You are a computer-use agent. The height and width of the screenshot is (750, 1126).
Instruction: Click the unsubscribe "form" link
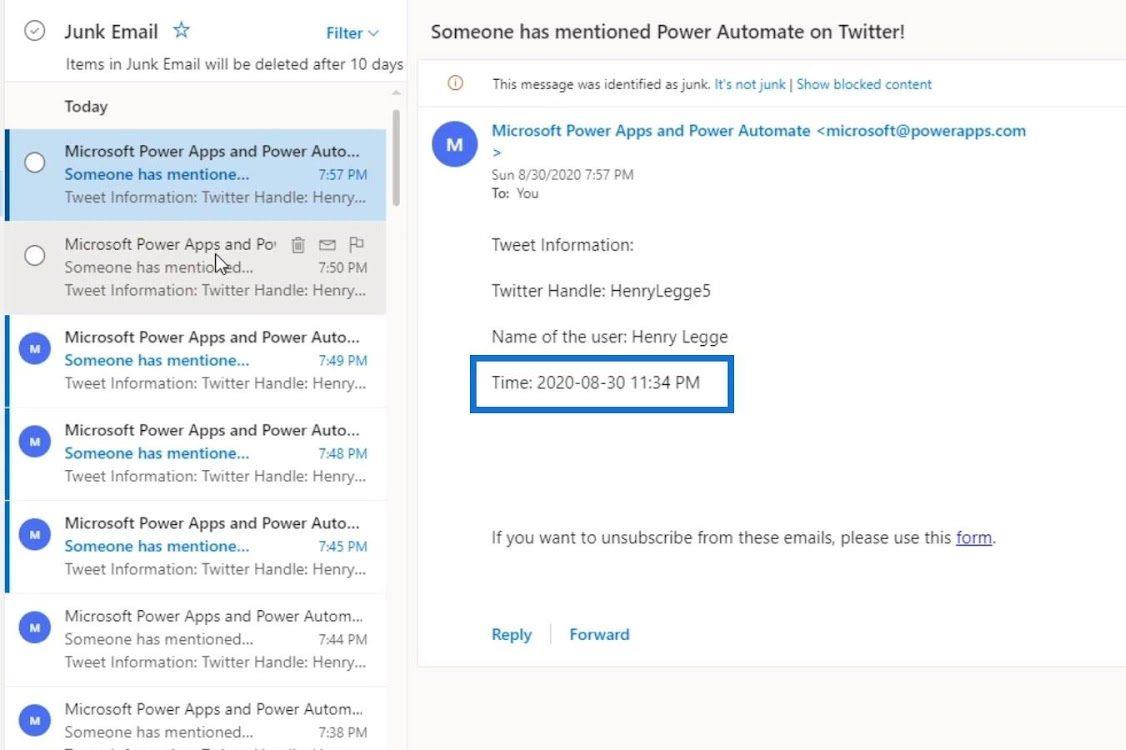pyautogui.click(x=974, y=537)
